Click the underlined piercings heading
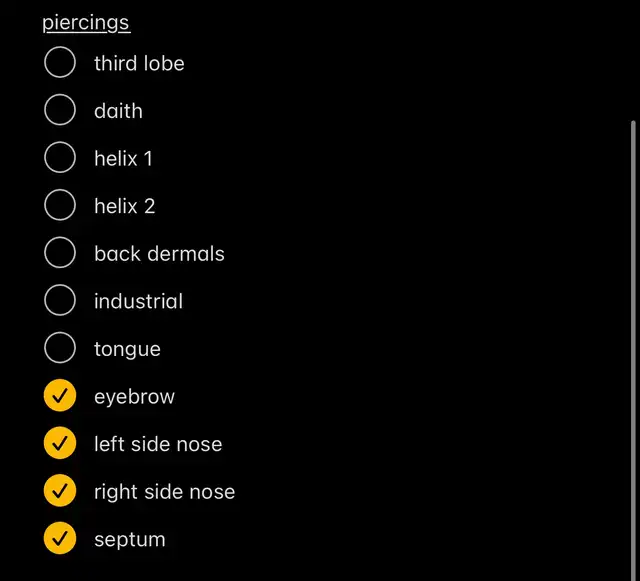The image size is (640, 581). click(86, 22)
